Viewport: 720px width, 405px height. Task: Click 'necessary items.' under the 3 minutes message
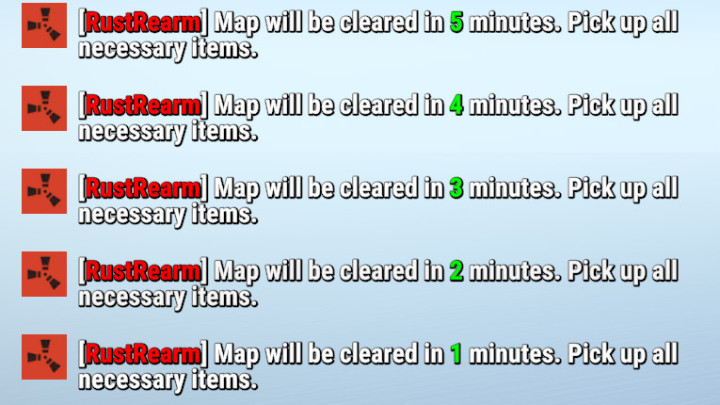click(x=168, y=215)
